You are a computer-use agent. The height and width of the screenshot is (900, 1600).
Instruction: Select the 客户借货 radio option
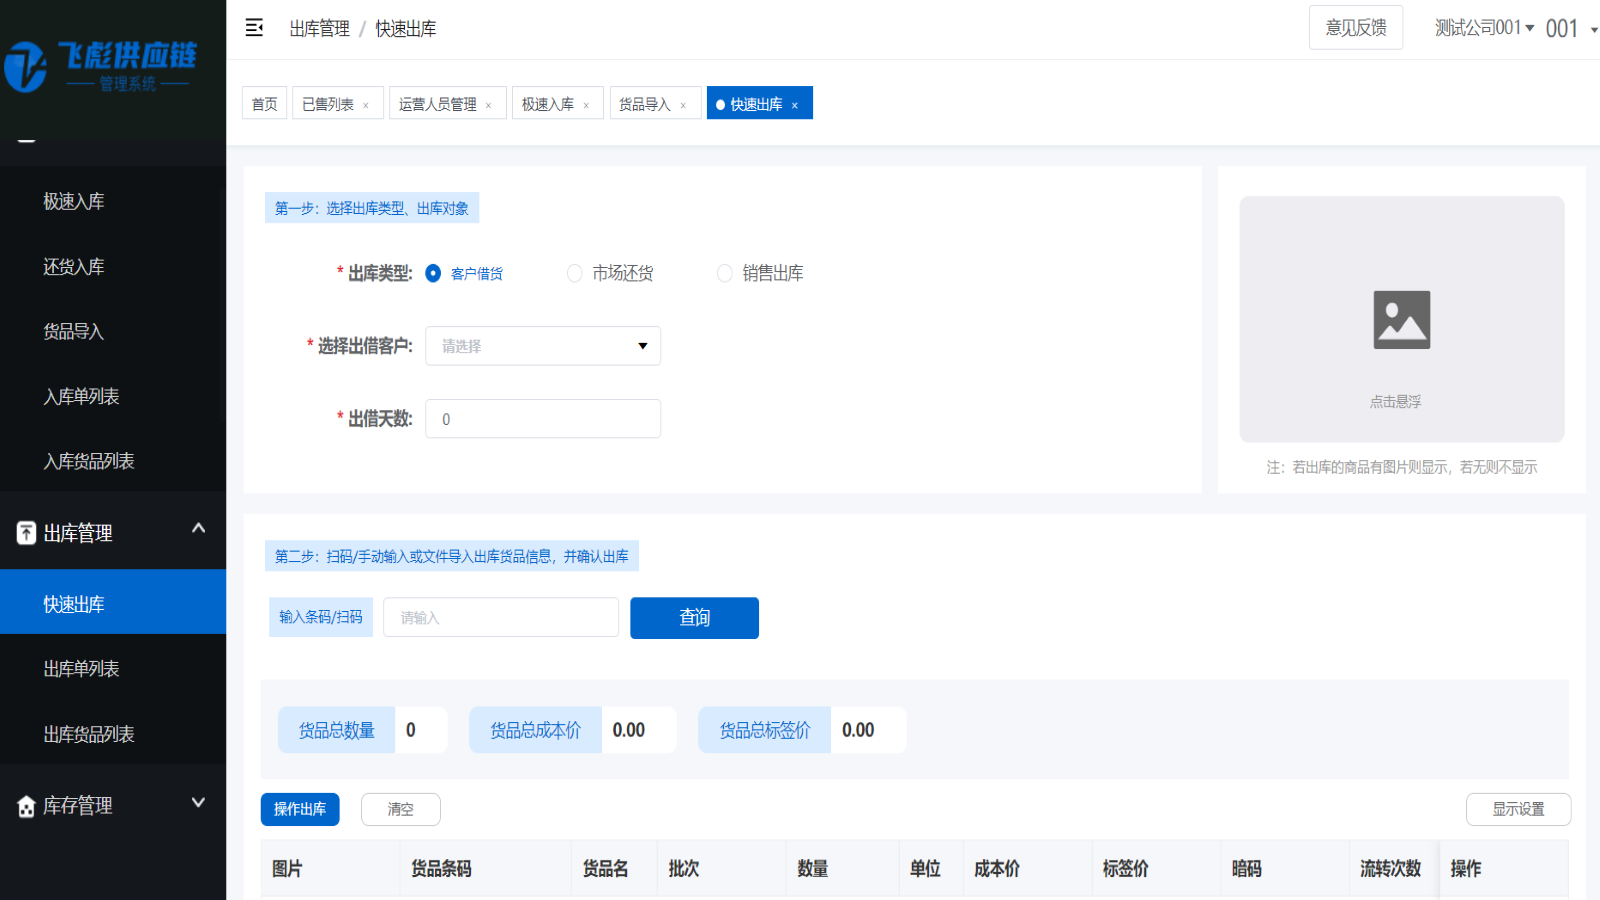(432, 273)
